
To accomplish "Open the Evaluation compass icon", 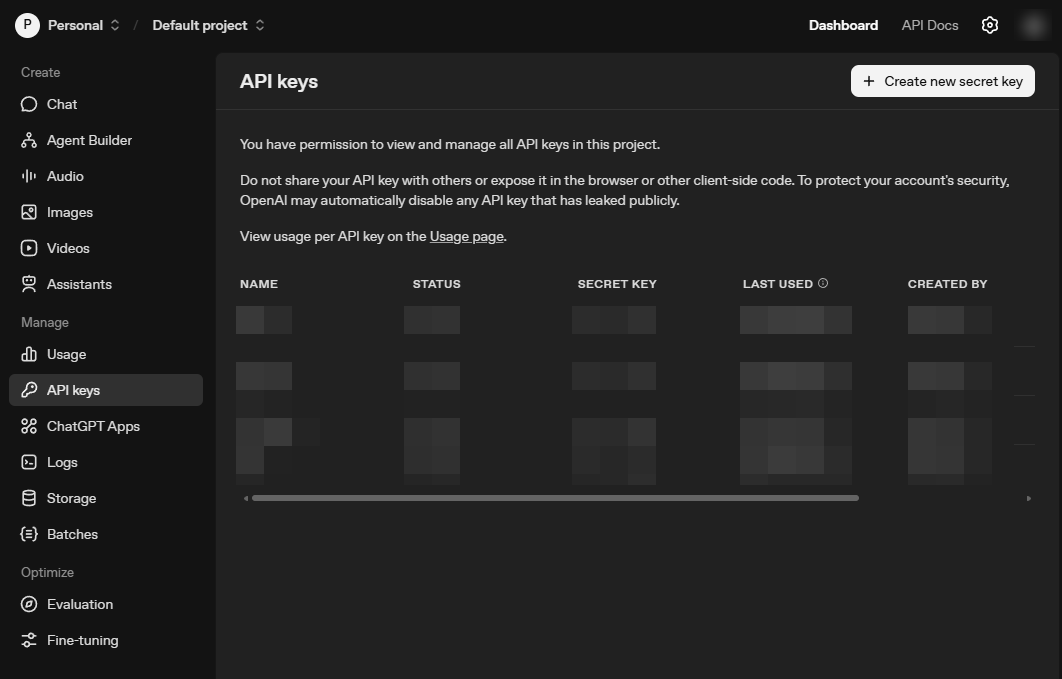I will click(29, 604).
